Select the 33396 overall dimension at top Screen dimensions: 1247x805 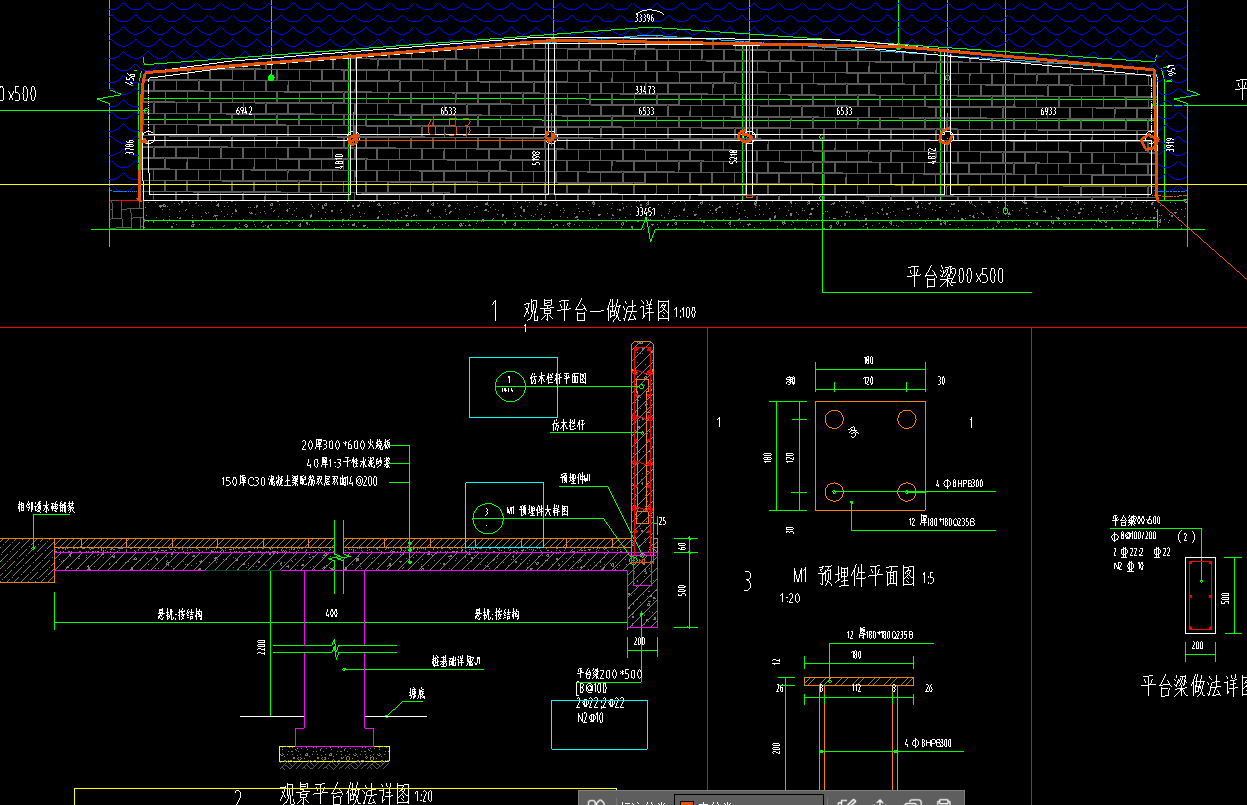pyautogui.click(x=645, y=18)
